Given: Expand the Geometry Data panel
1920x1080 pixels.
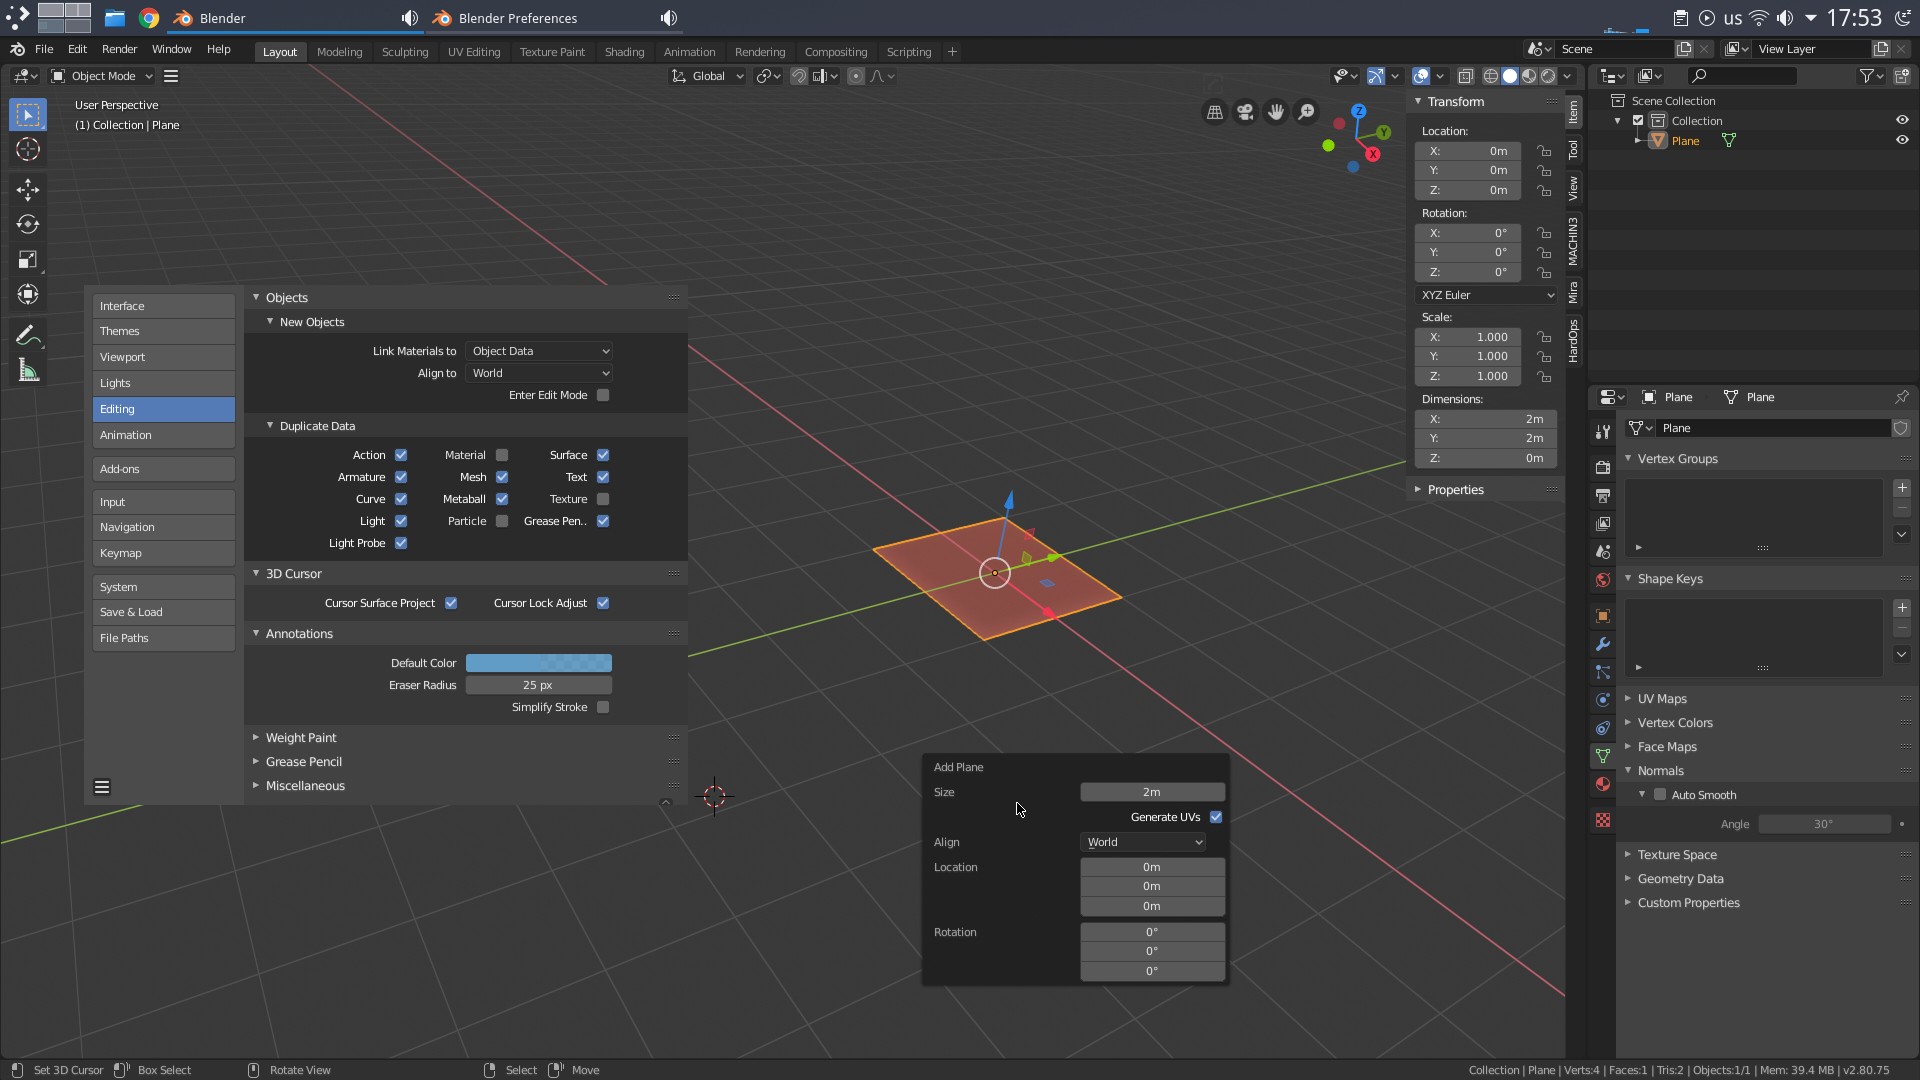Looking at the screenshot, I should click(1680, 879).
